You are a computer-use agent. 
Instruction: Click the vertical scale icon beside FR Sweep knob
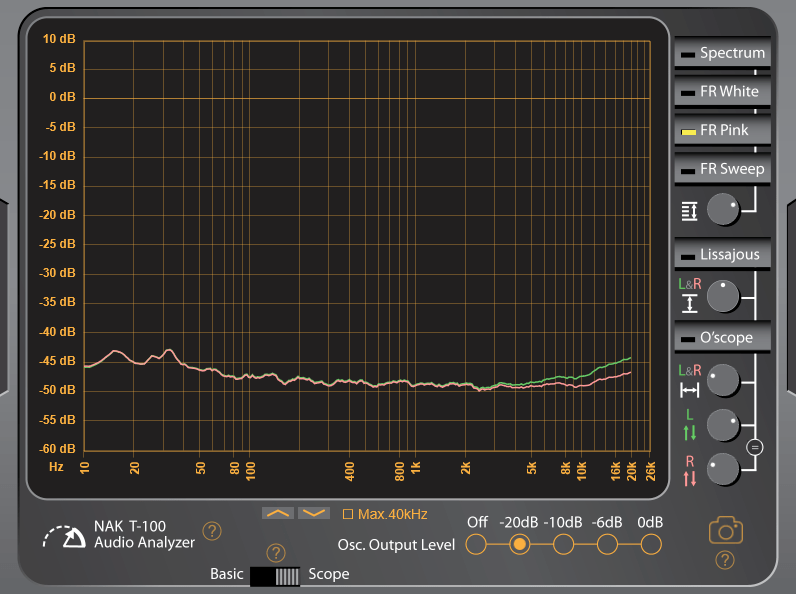click(x=689, y=211)
